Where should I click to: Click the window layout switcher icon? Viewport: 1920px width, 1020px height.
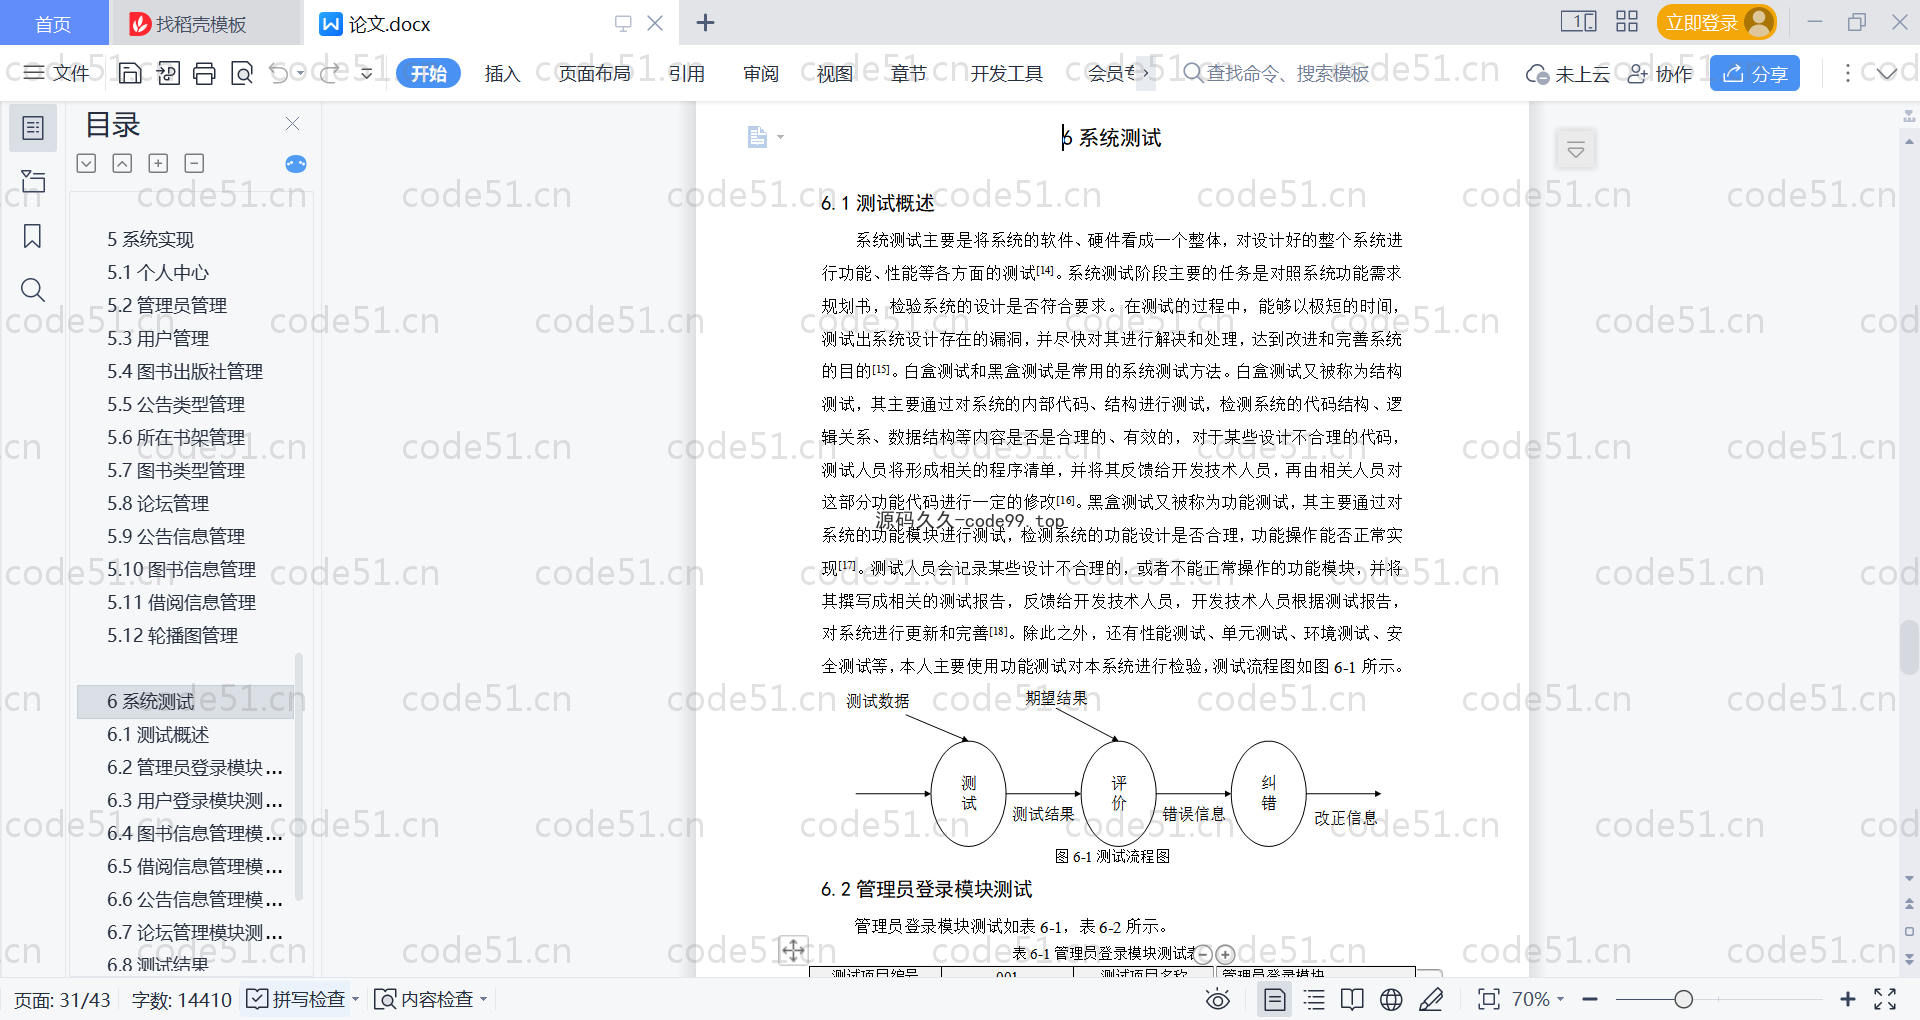coord(1579,22)
